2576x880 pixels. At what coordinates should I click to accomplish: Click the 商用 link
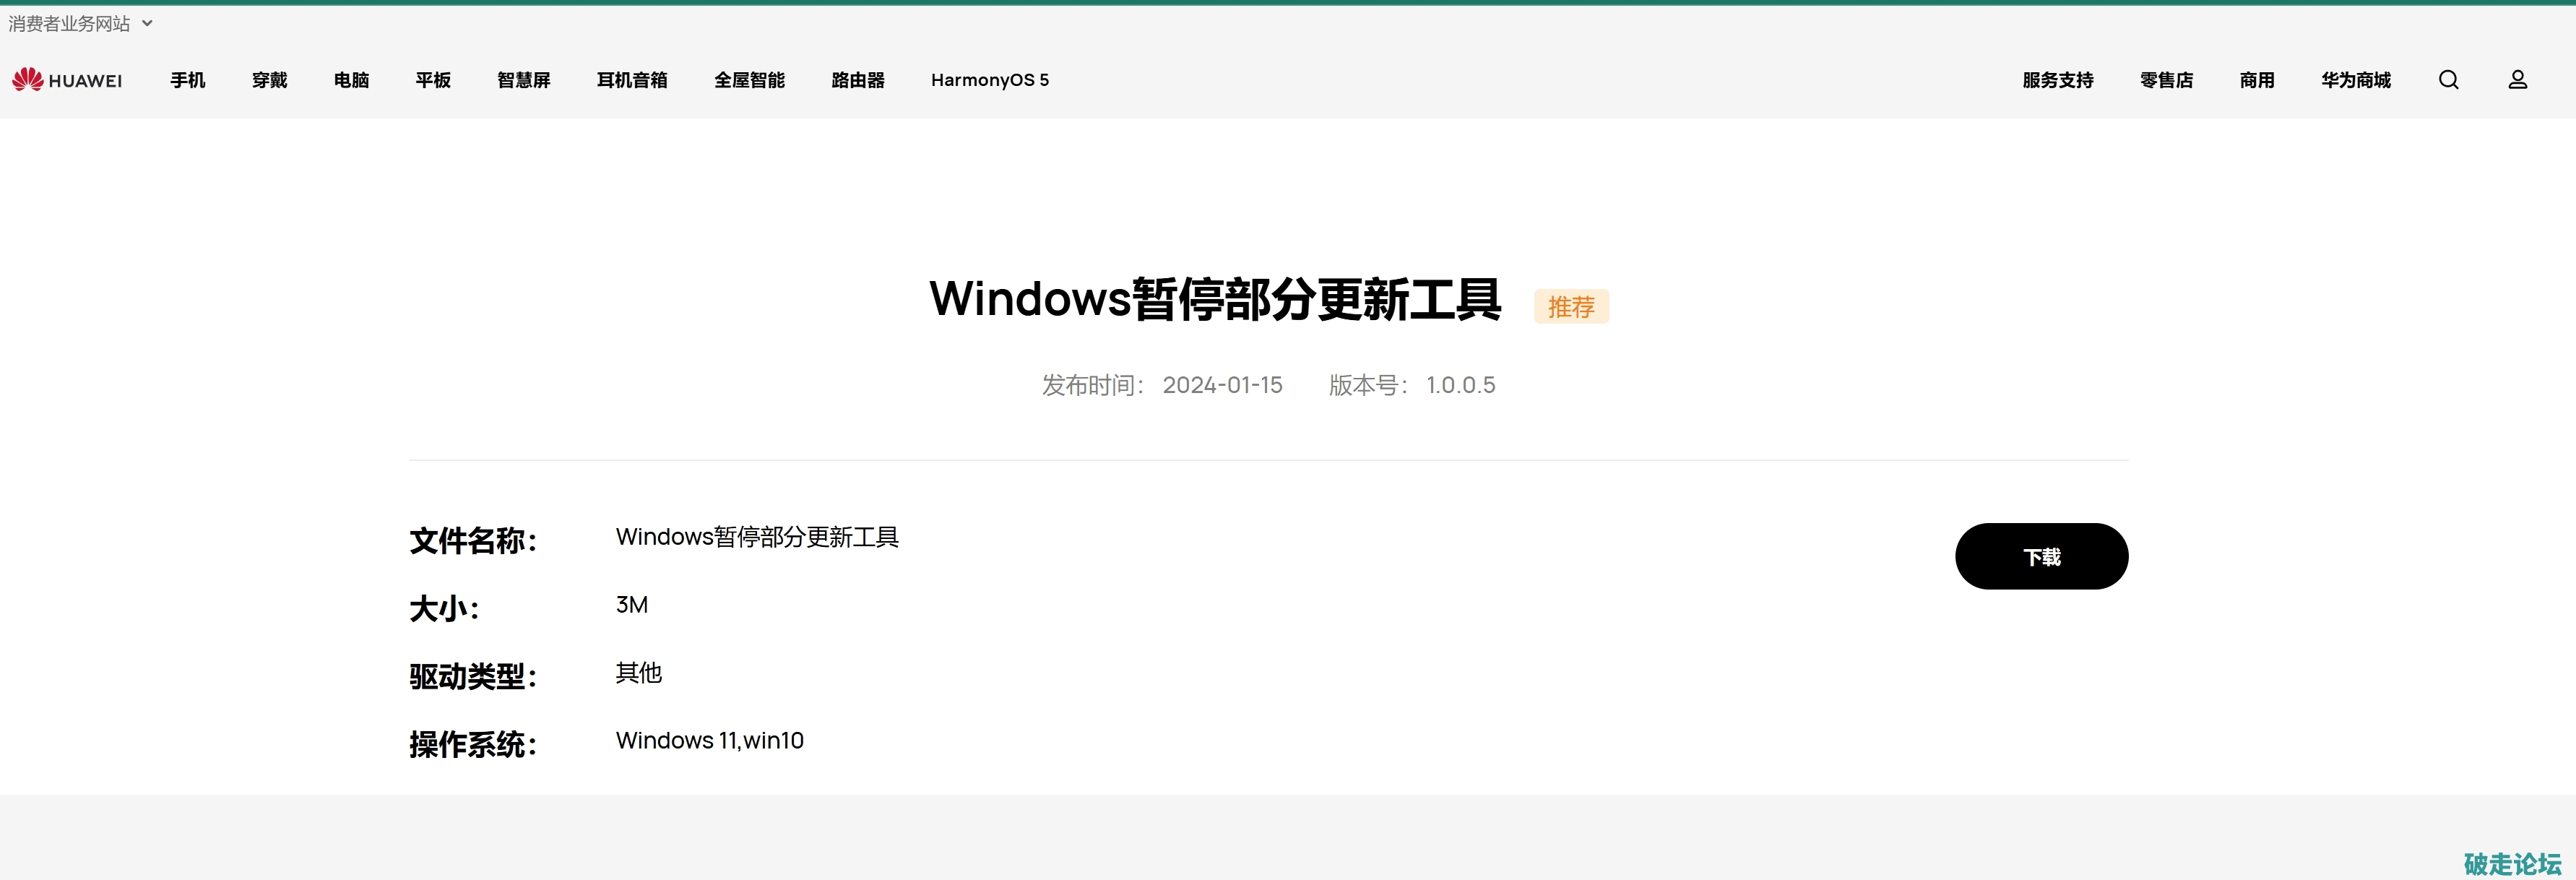[2257, 80]
